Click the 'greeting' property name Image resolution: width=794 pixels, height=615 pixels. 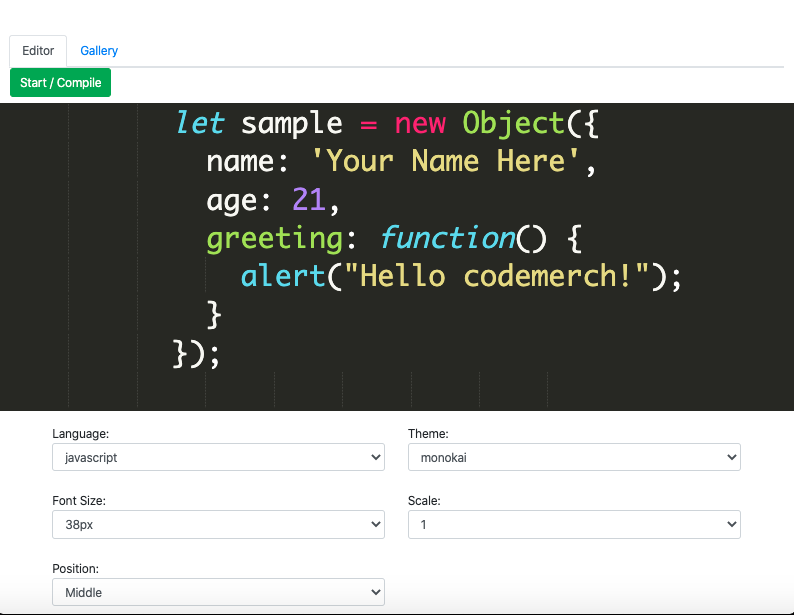coord(274,238)
